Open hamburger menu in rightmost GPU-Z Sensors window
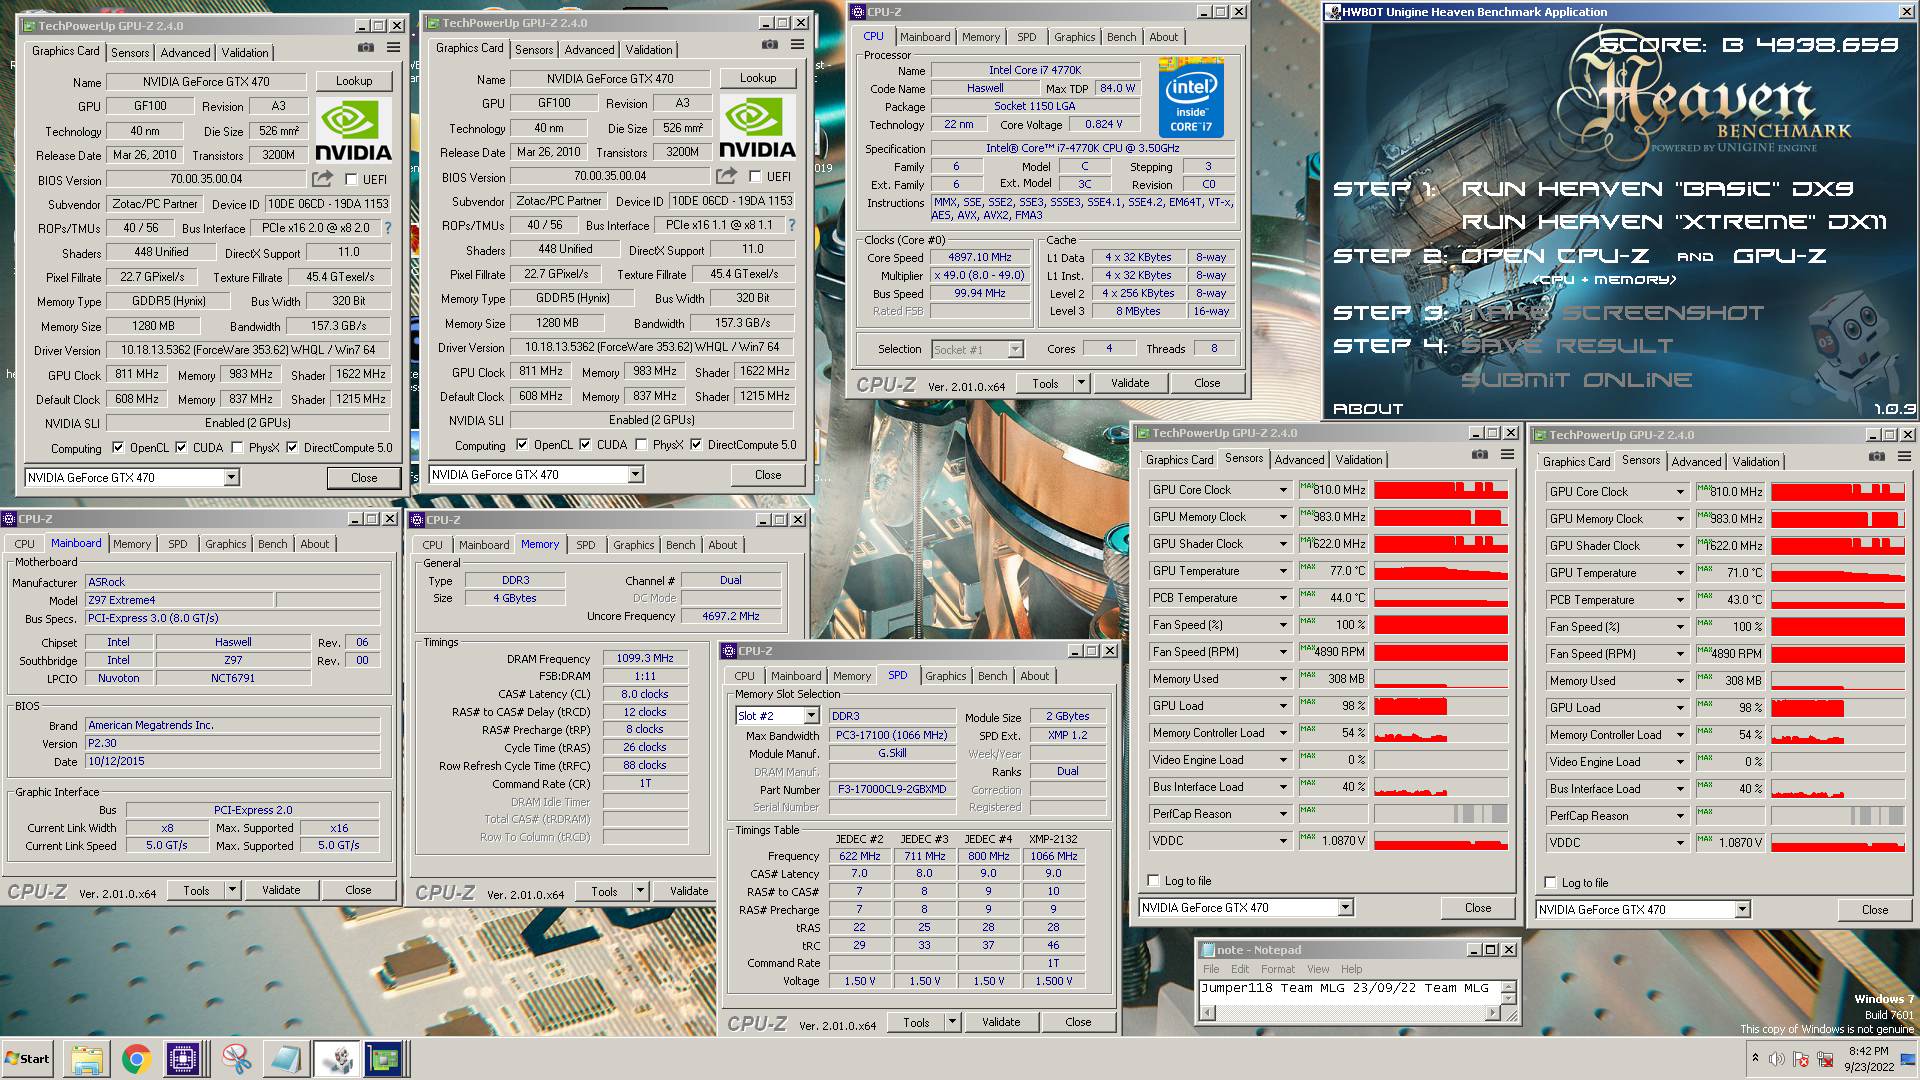The image size is (1920, 1080). pyautogui.click(x=1904, y=457)
